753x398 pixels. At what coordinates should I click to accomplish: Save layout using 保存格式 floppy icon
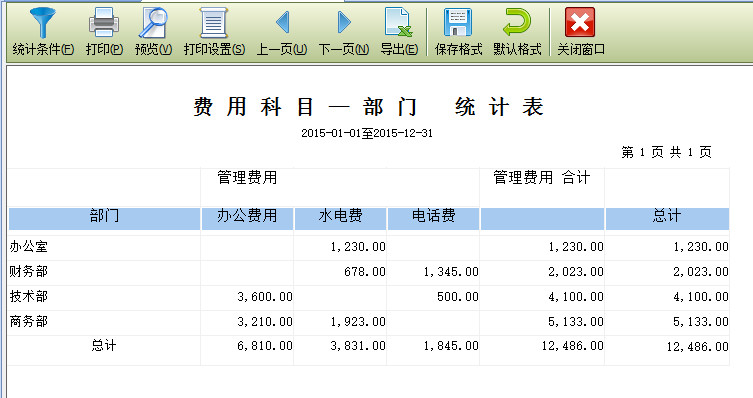[x=458, y=23]
